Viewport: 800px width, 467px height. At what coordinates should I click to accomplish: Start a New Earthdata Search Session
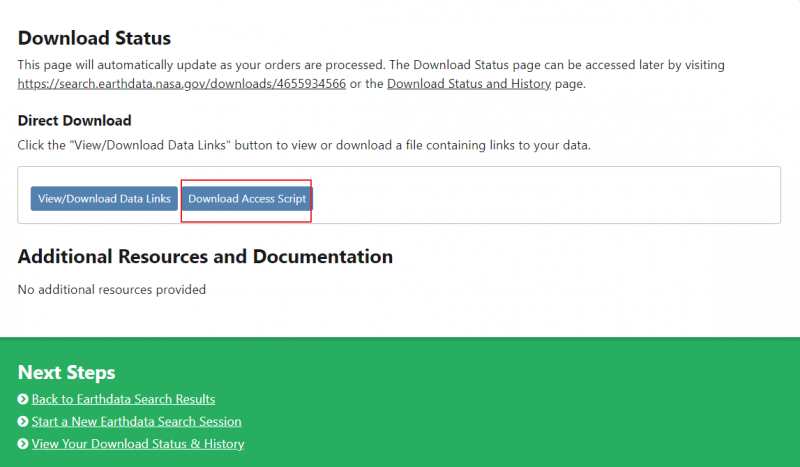136,422
